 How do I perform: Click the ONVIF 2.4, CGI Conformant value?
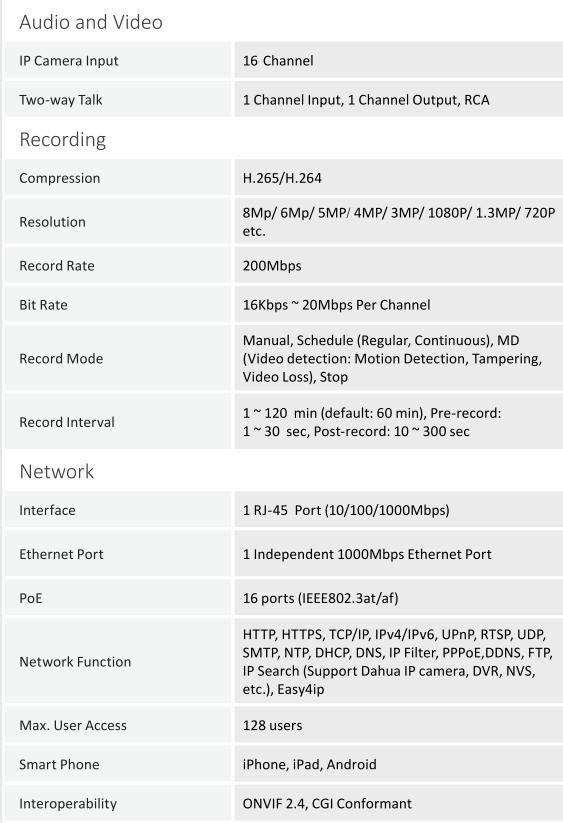click(327, 804)
